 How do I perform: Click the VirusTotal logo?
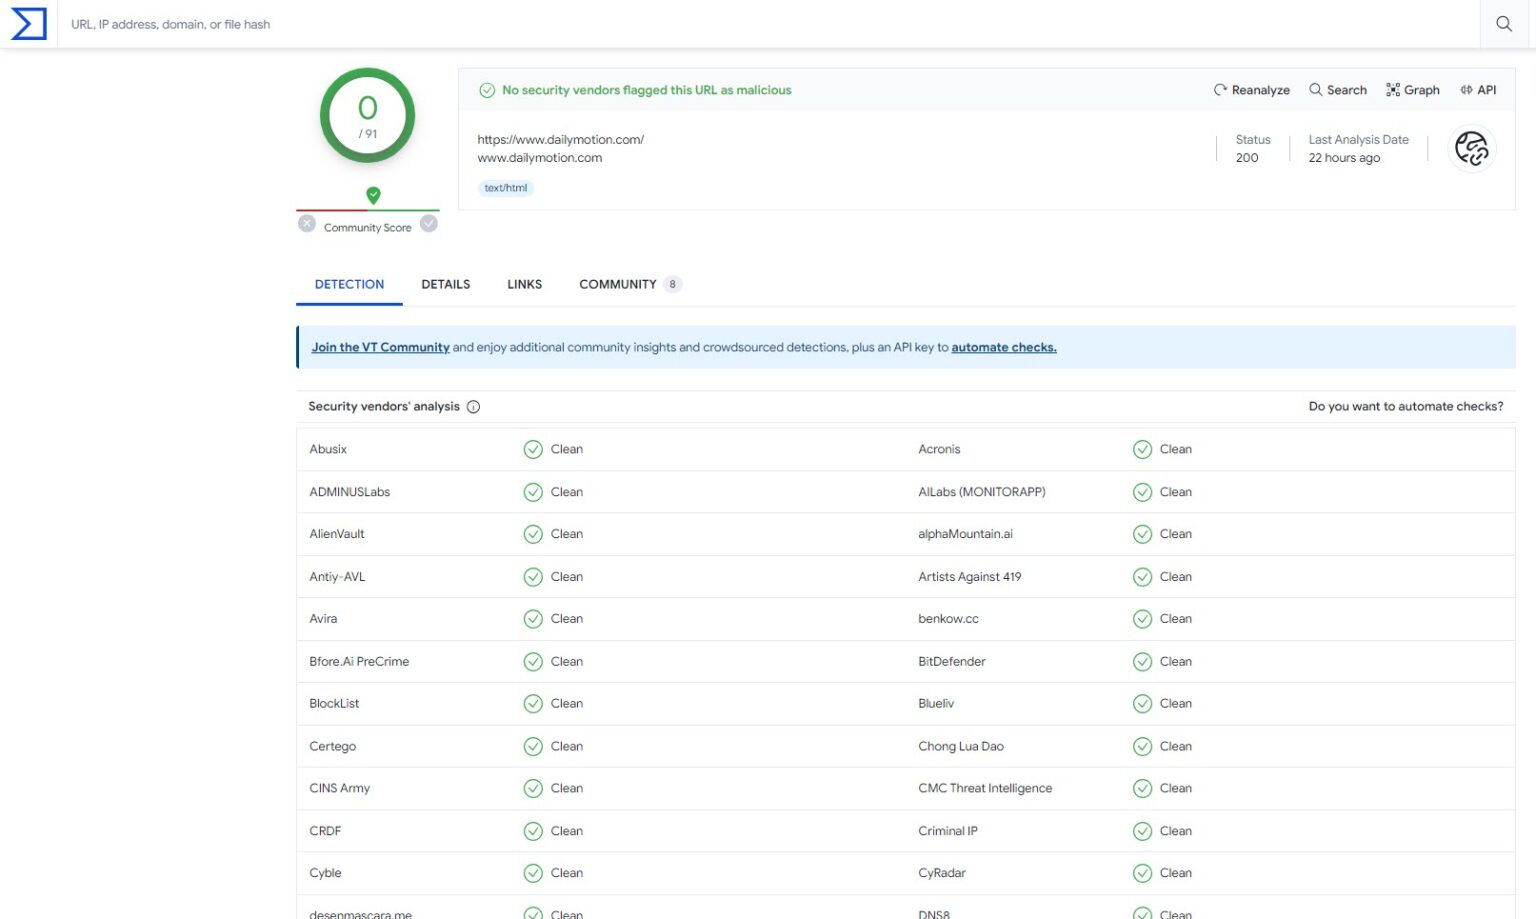(x=28, y=23)
